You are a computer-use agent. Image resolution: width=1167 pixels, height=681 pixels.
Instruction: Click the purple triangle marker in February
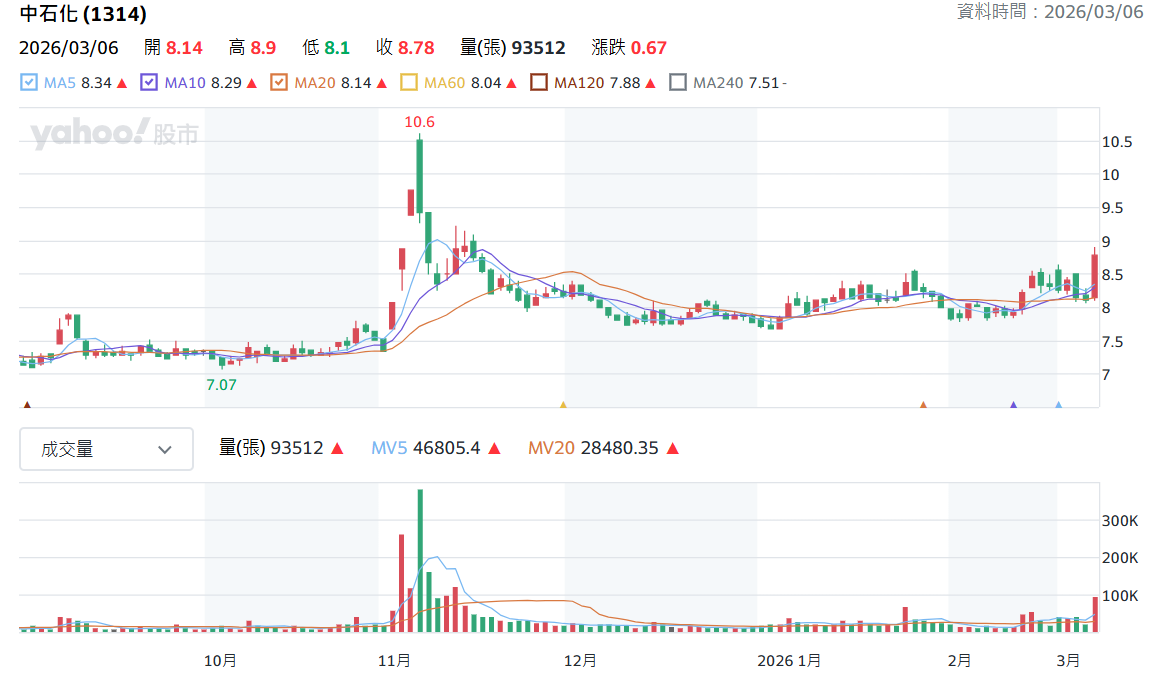click(x=1013, y=405)
